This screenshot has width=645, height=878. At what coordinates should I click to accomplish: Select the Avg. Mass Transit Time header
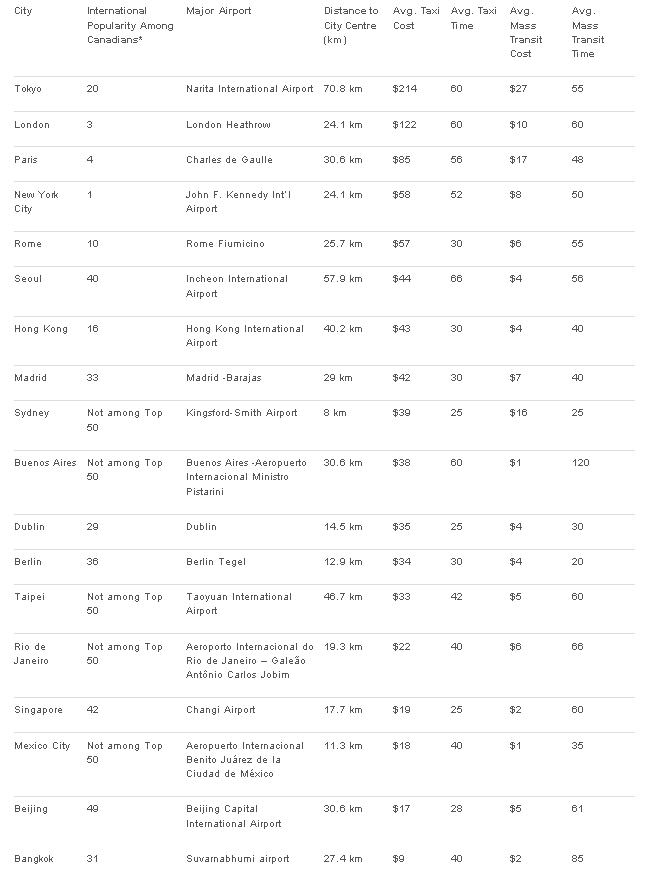(588, 32)
